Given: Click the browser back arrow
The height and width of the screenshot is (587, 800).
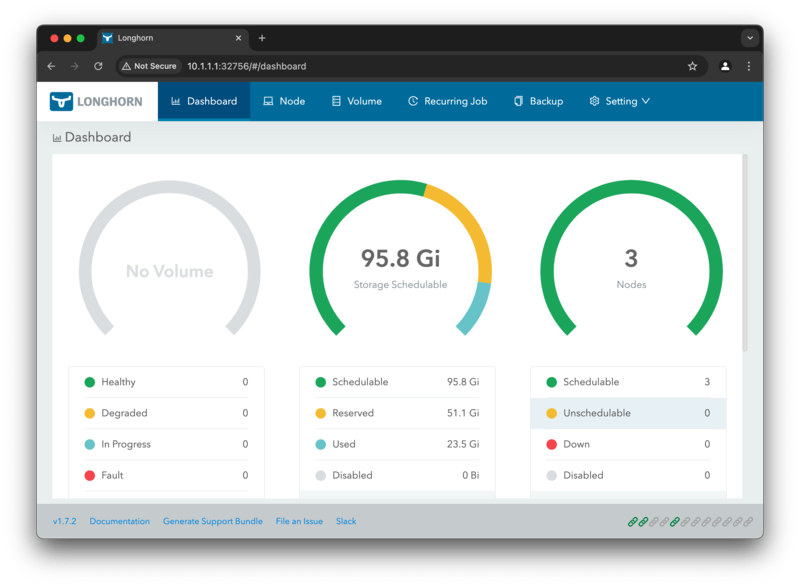Looking at the screenshot, I should pyautogui.click(x=52, y=66).
